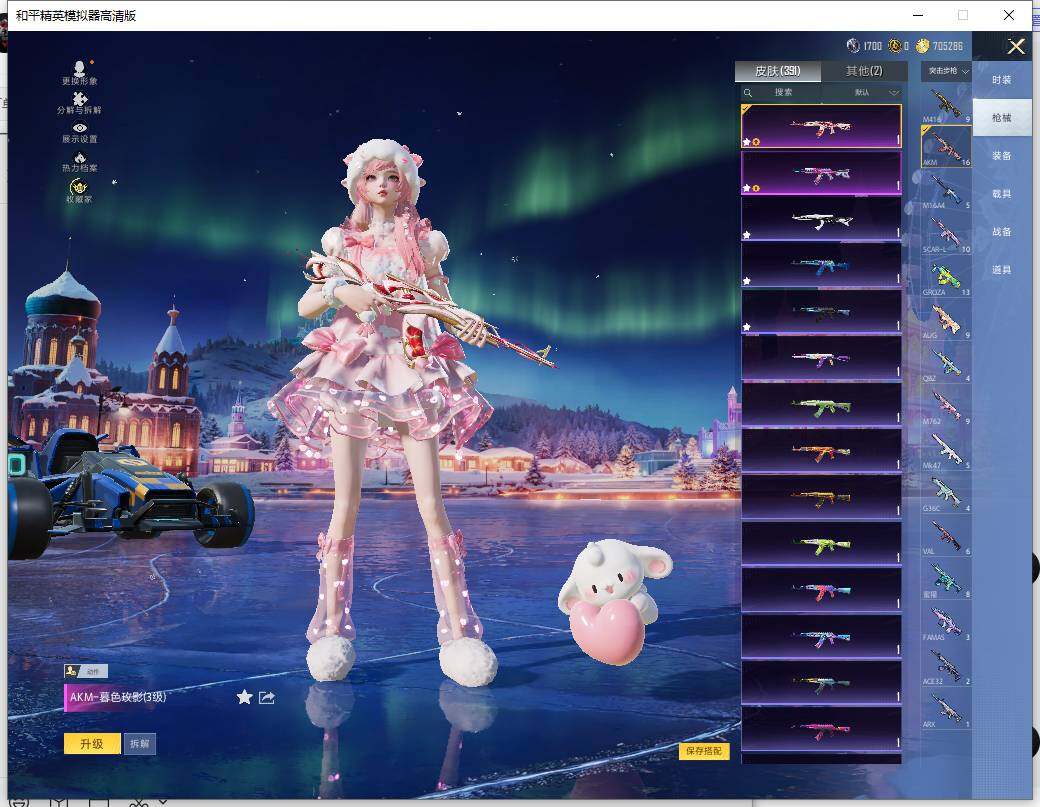
Task: Select the VAL weapon icon
Action: click(x=946, y=535)
